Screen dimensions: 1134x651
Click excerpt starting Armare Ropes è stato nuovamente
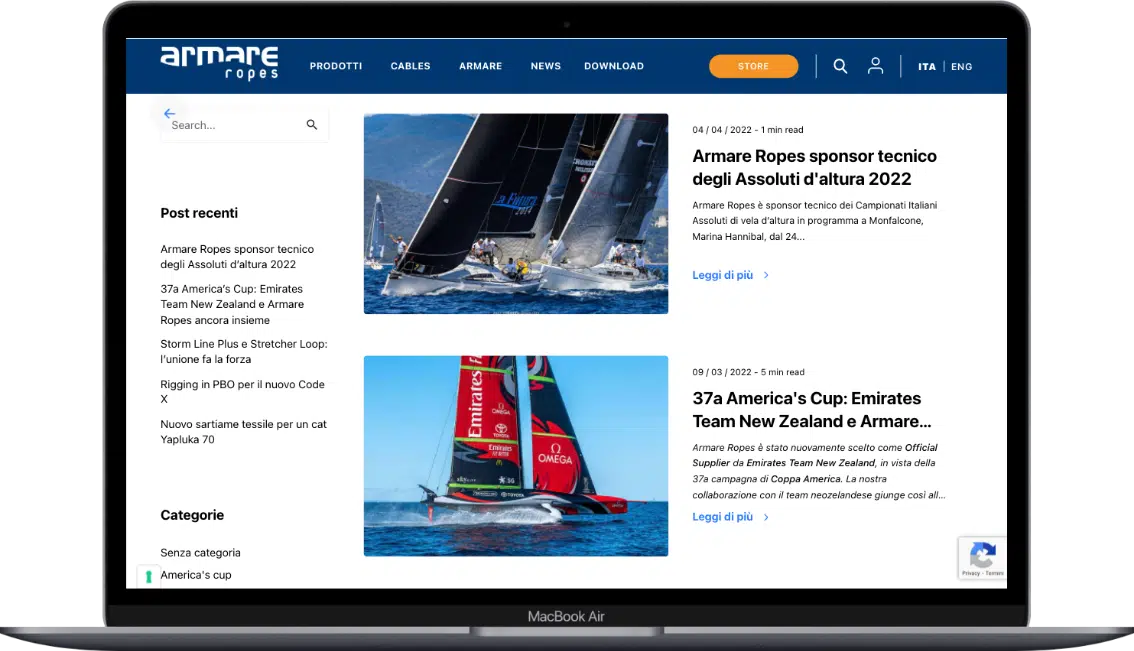819,471
